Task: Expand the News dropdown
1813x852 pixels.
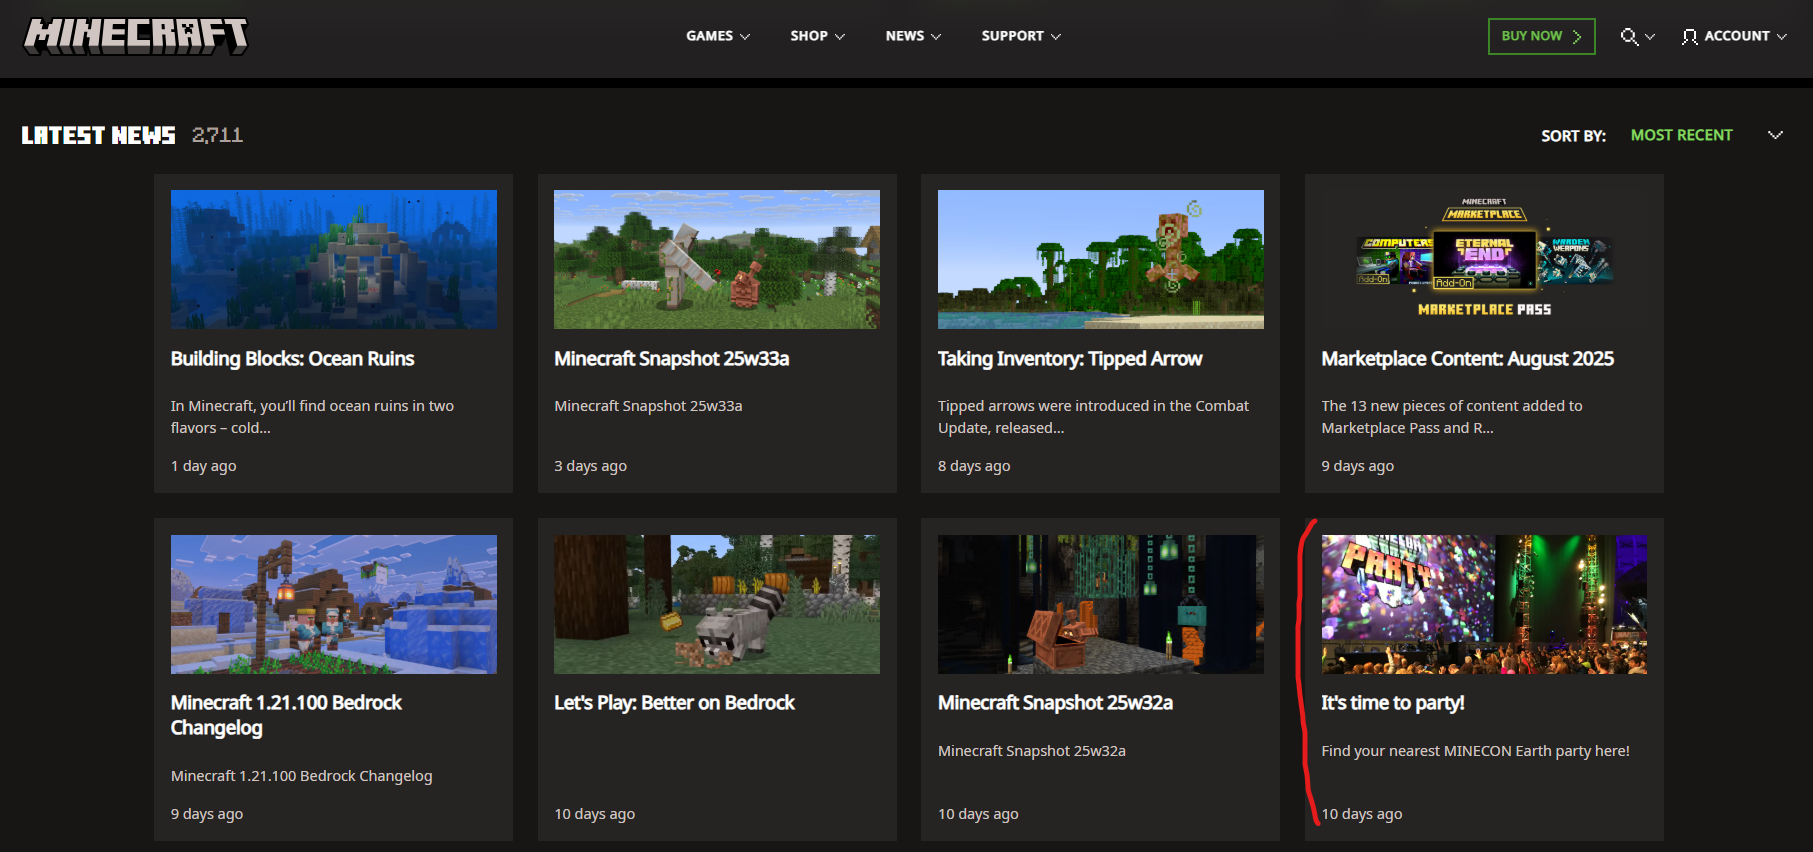Action: pos(912,36)
